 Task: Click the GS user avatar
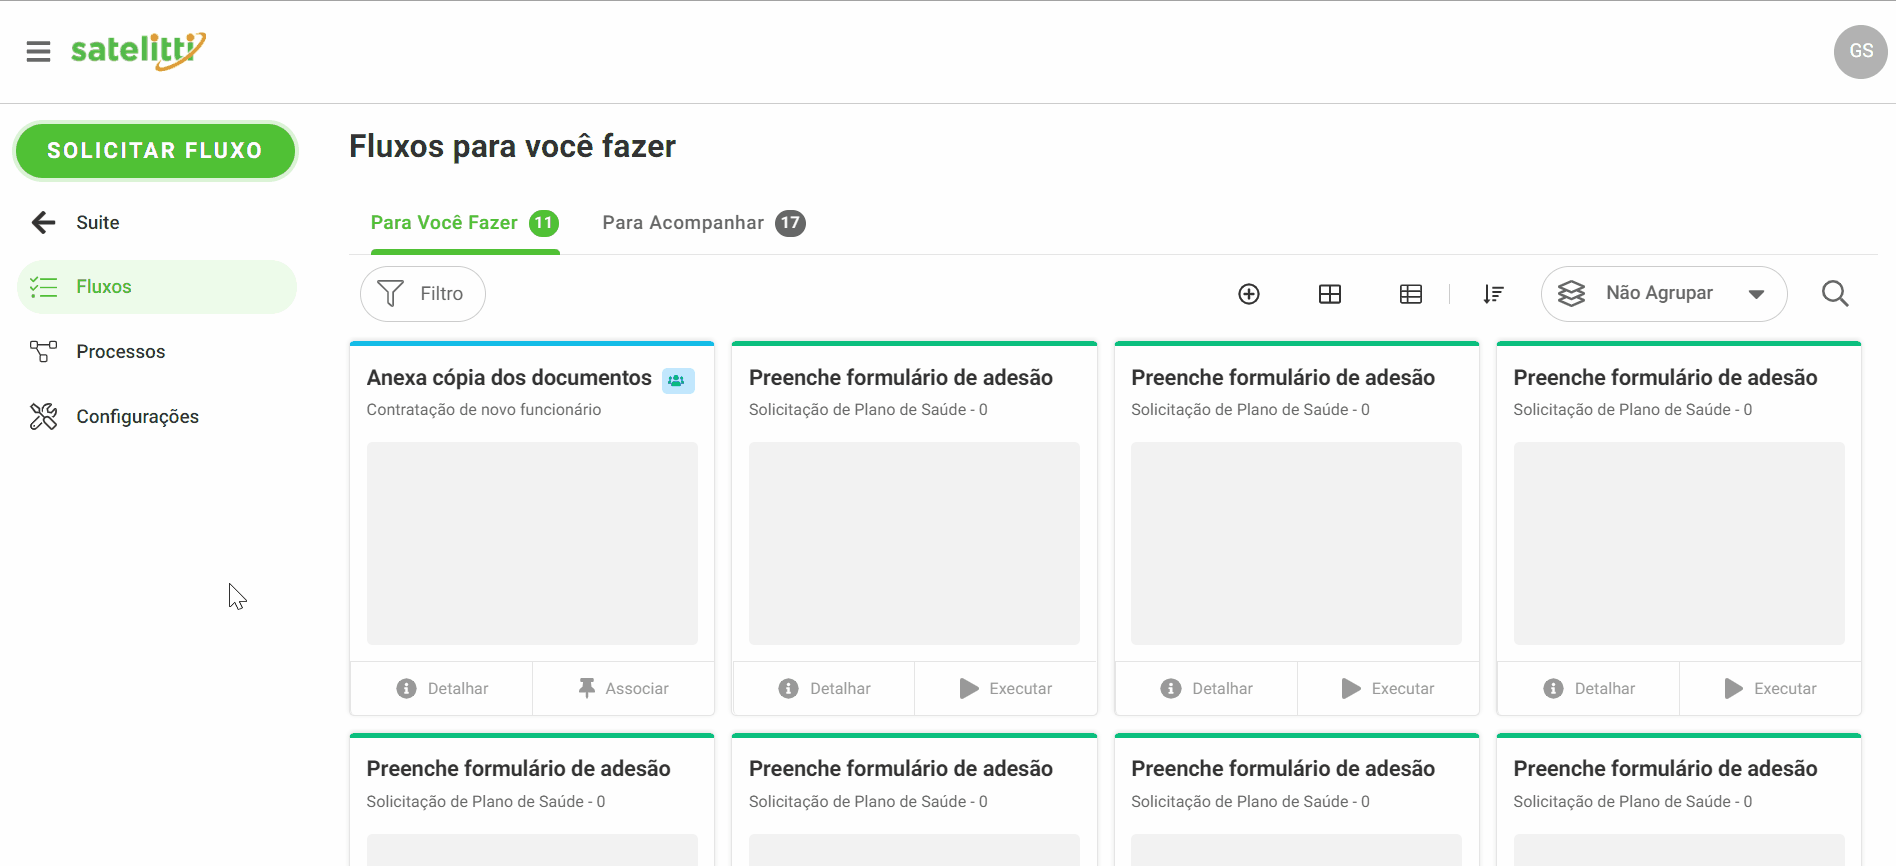click(1860, 51)
